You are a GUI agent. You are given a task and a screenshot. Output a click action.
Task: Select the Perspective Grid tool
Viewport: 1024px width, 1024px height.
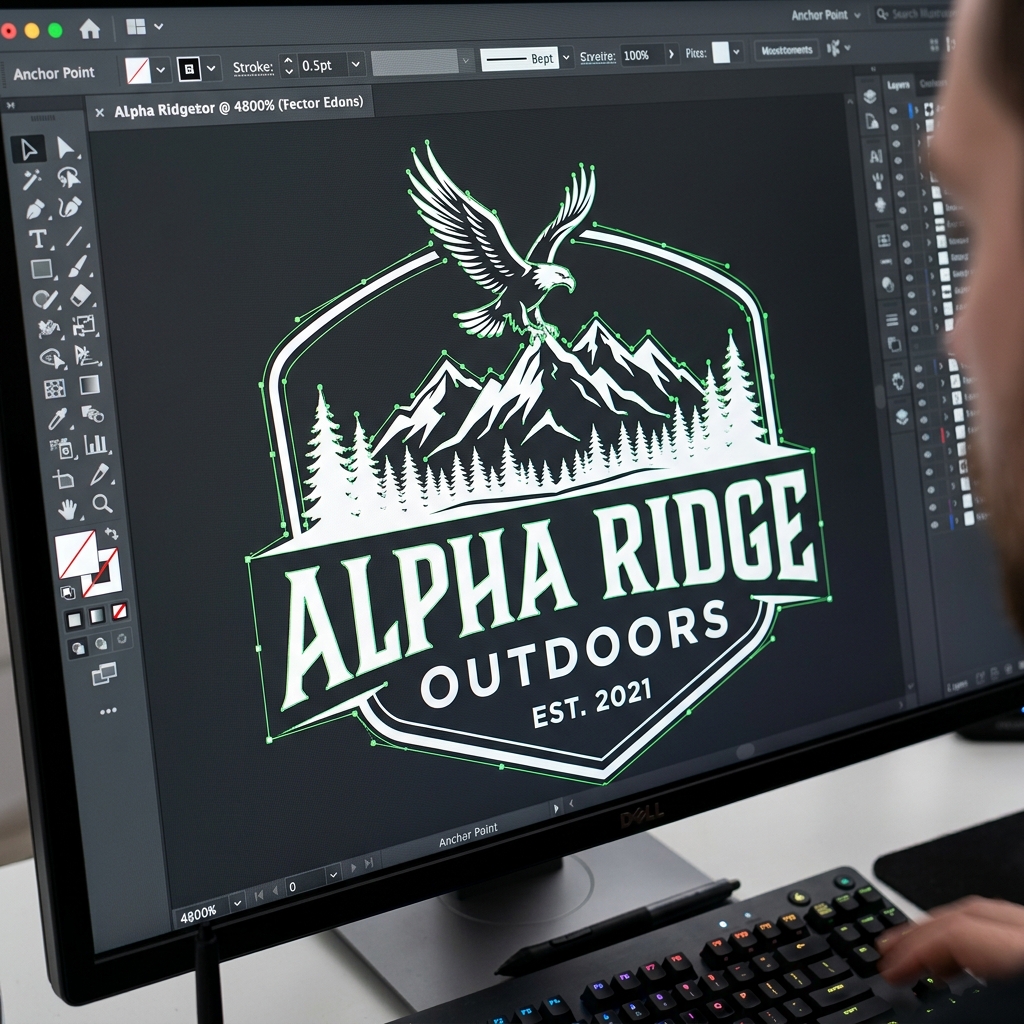tap(87, 355)
